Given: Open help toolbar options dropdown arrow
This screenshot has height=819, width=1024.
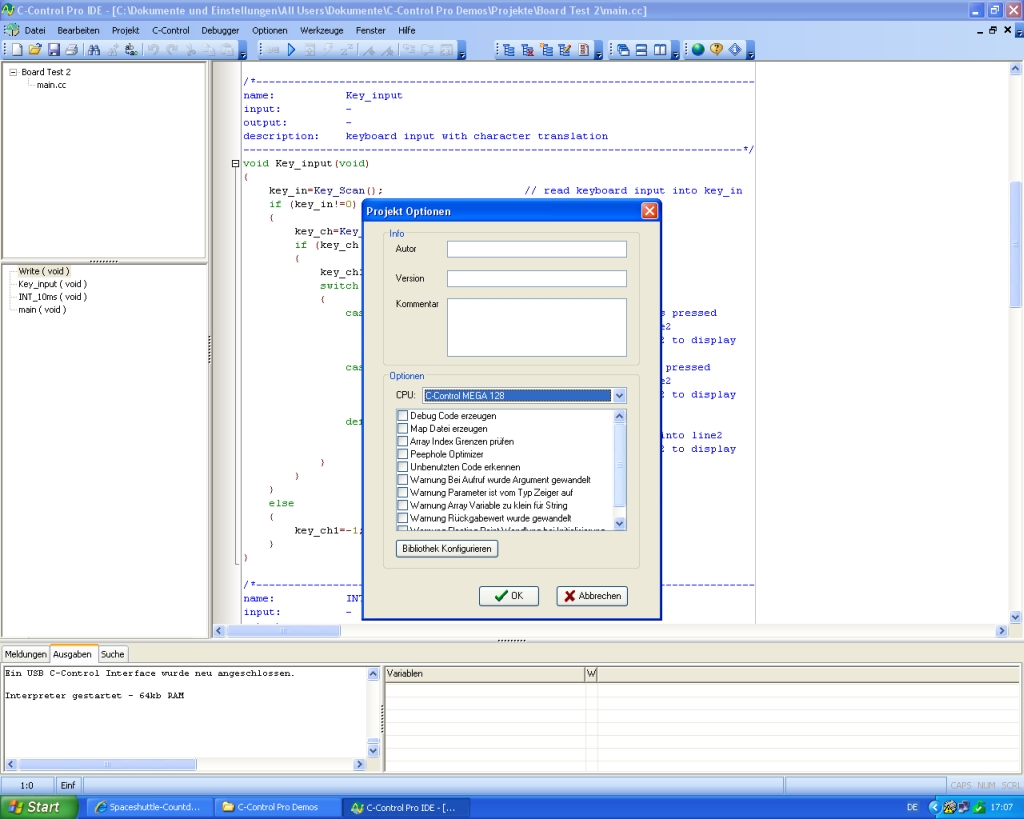Looking at the screenshot, I should (x=750, y=51).
